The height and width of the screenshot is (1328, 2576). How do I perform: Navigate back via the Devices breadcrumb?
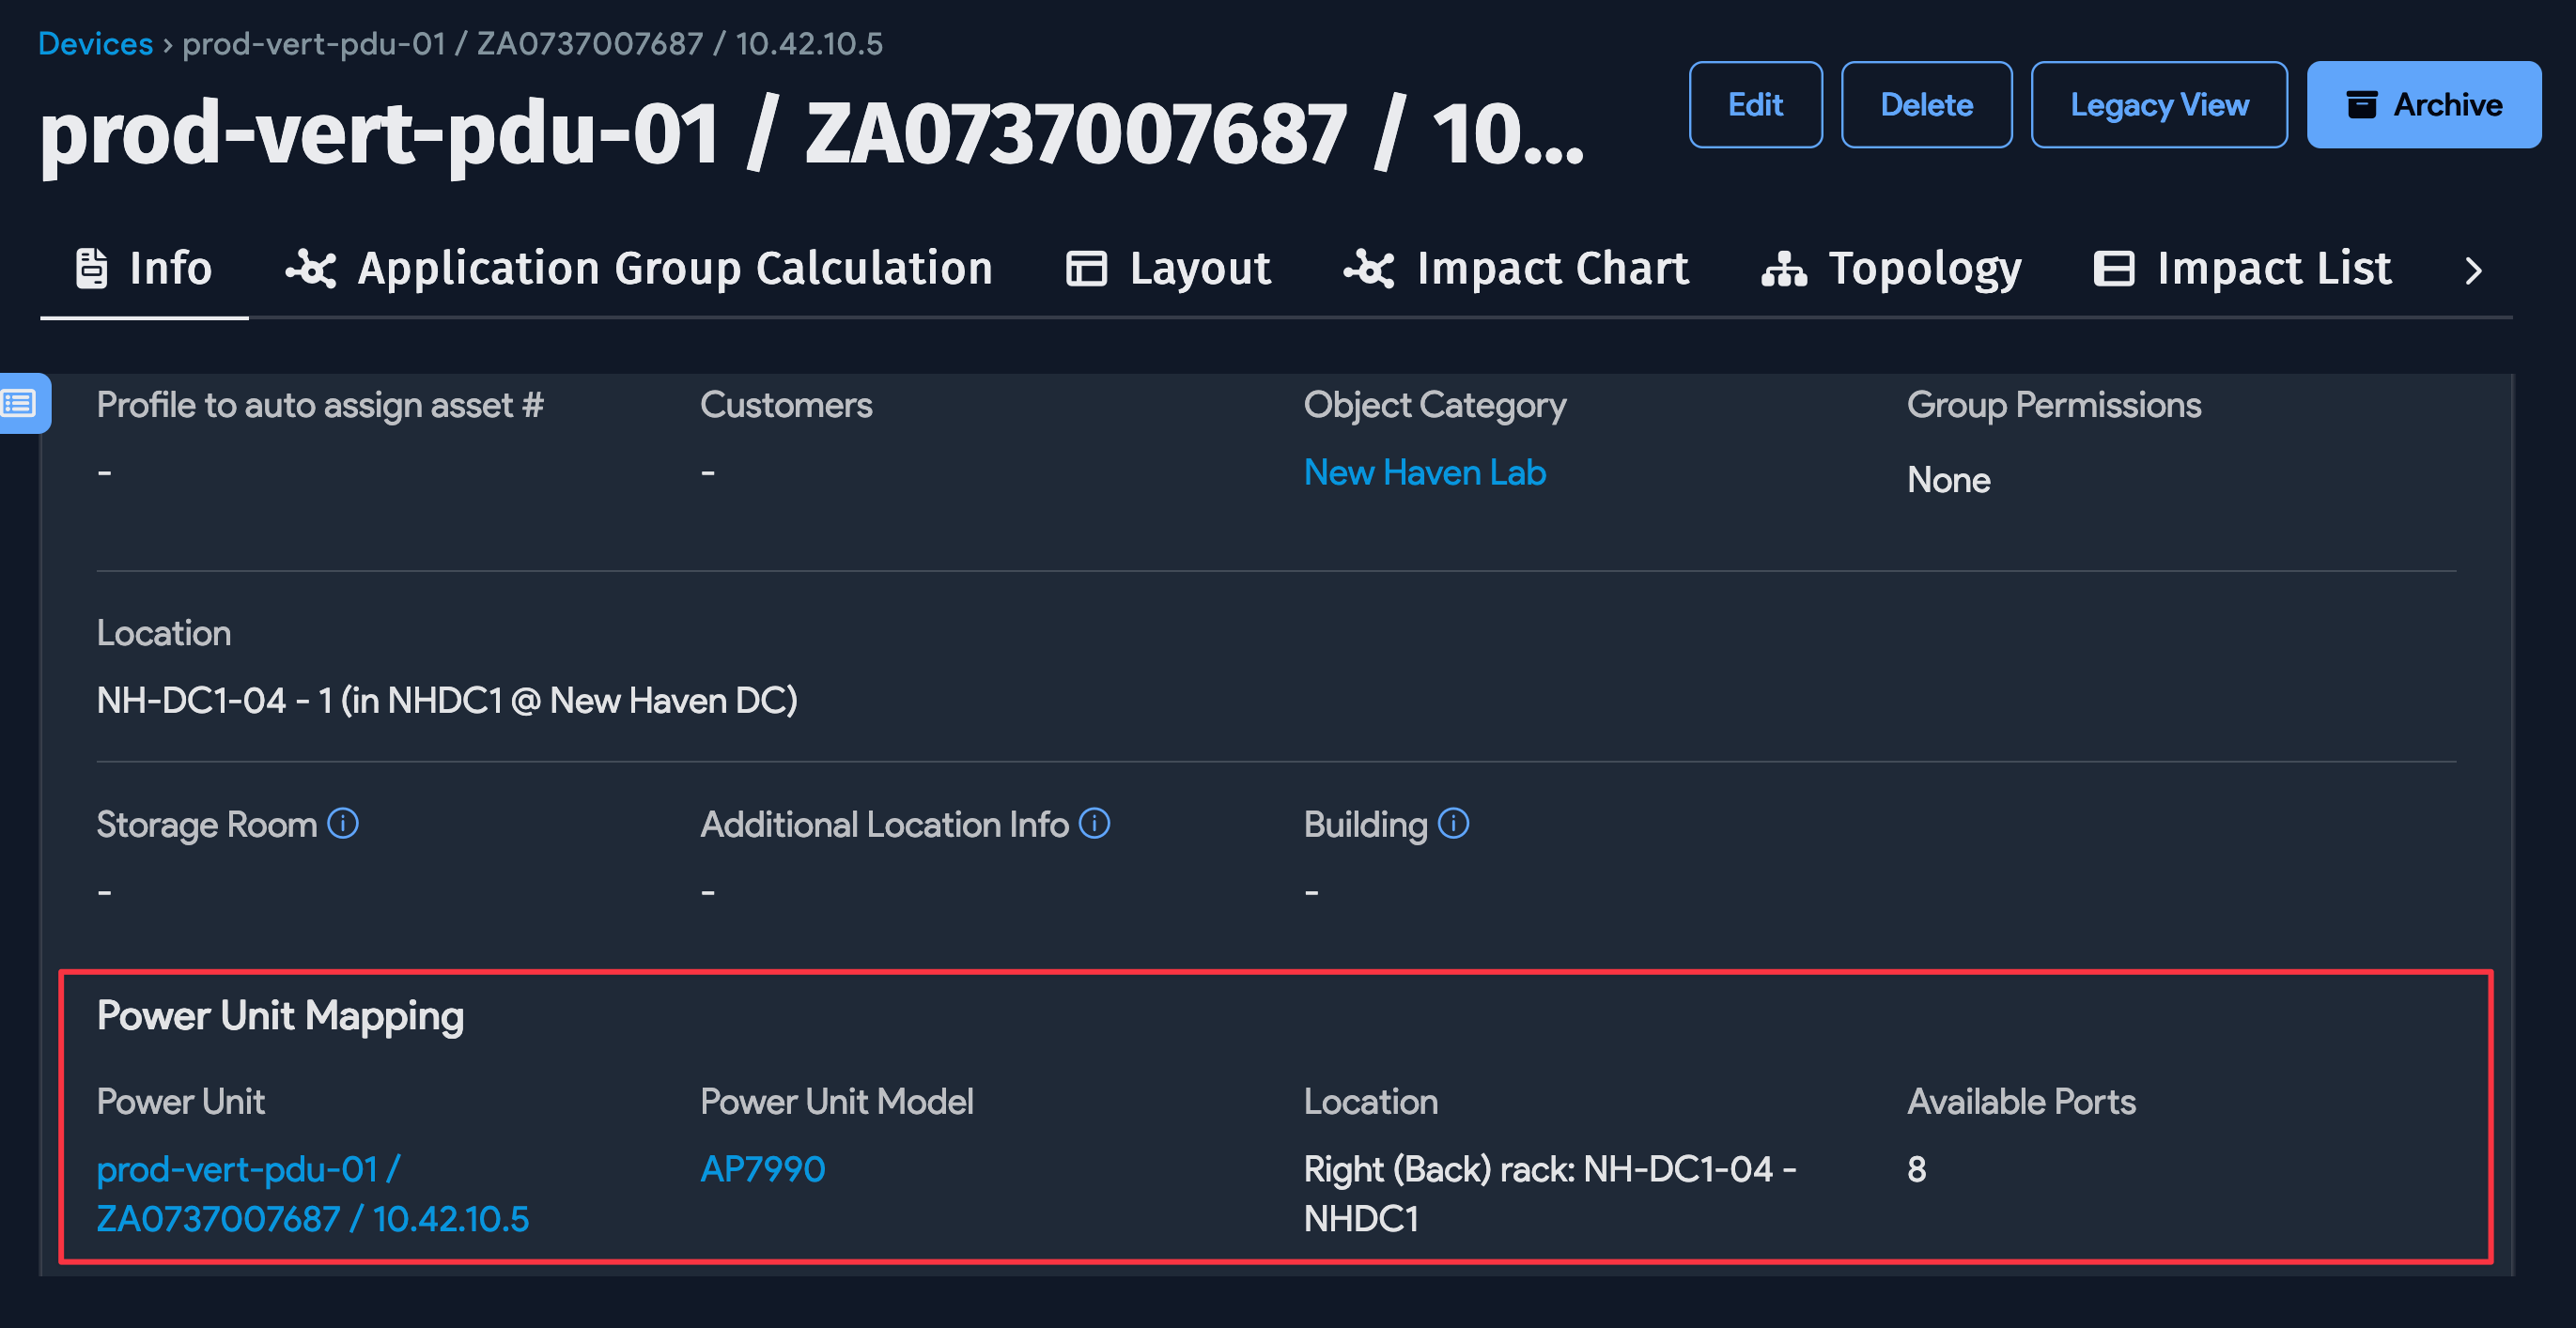[x=95, y=43]
